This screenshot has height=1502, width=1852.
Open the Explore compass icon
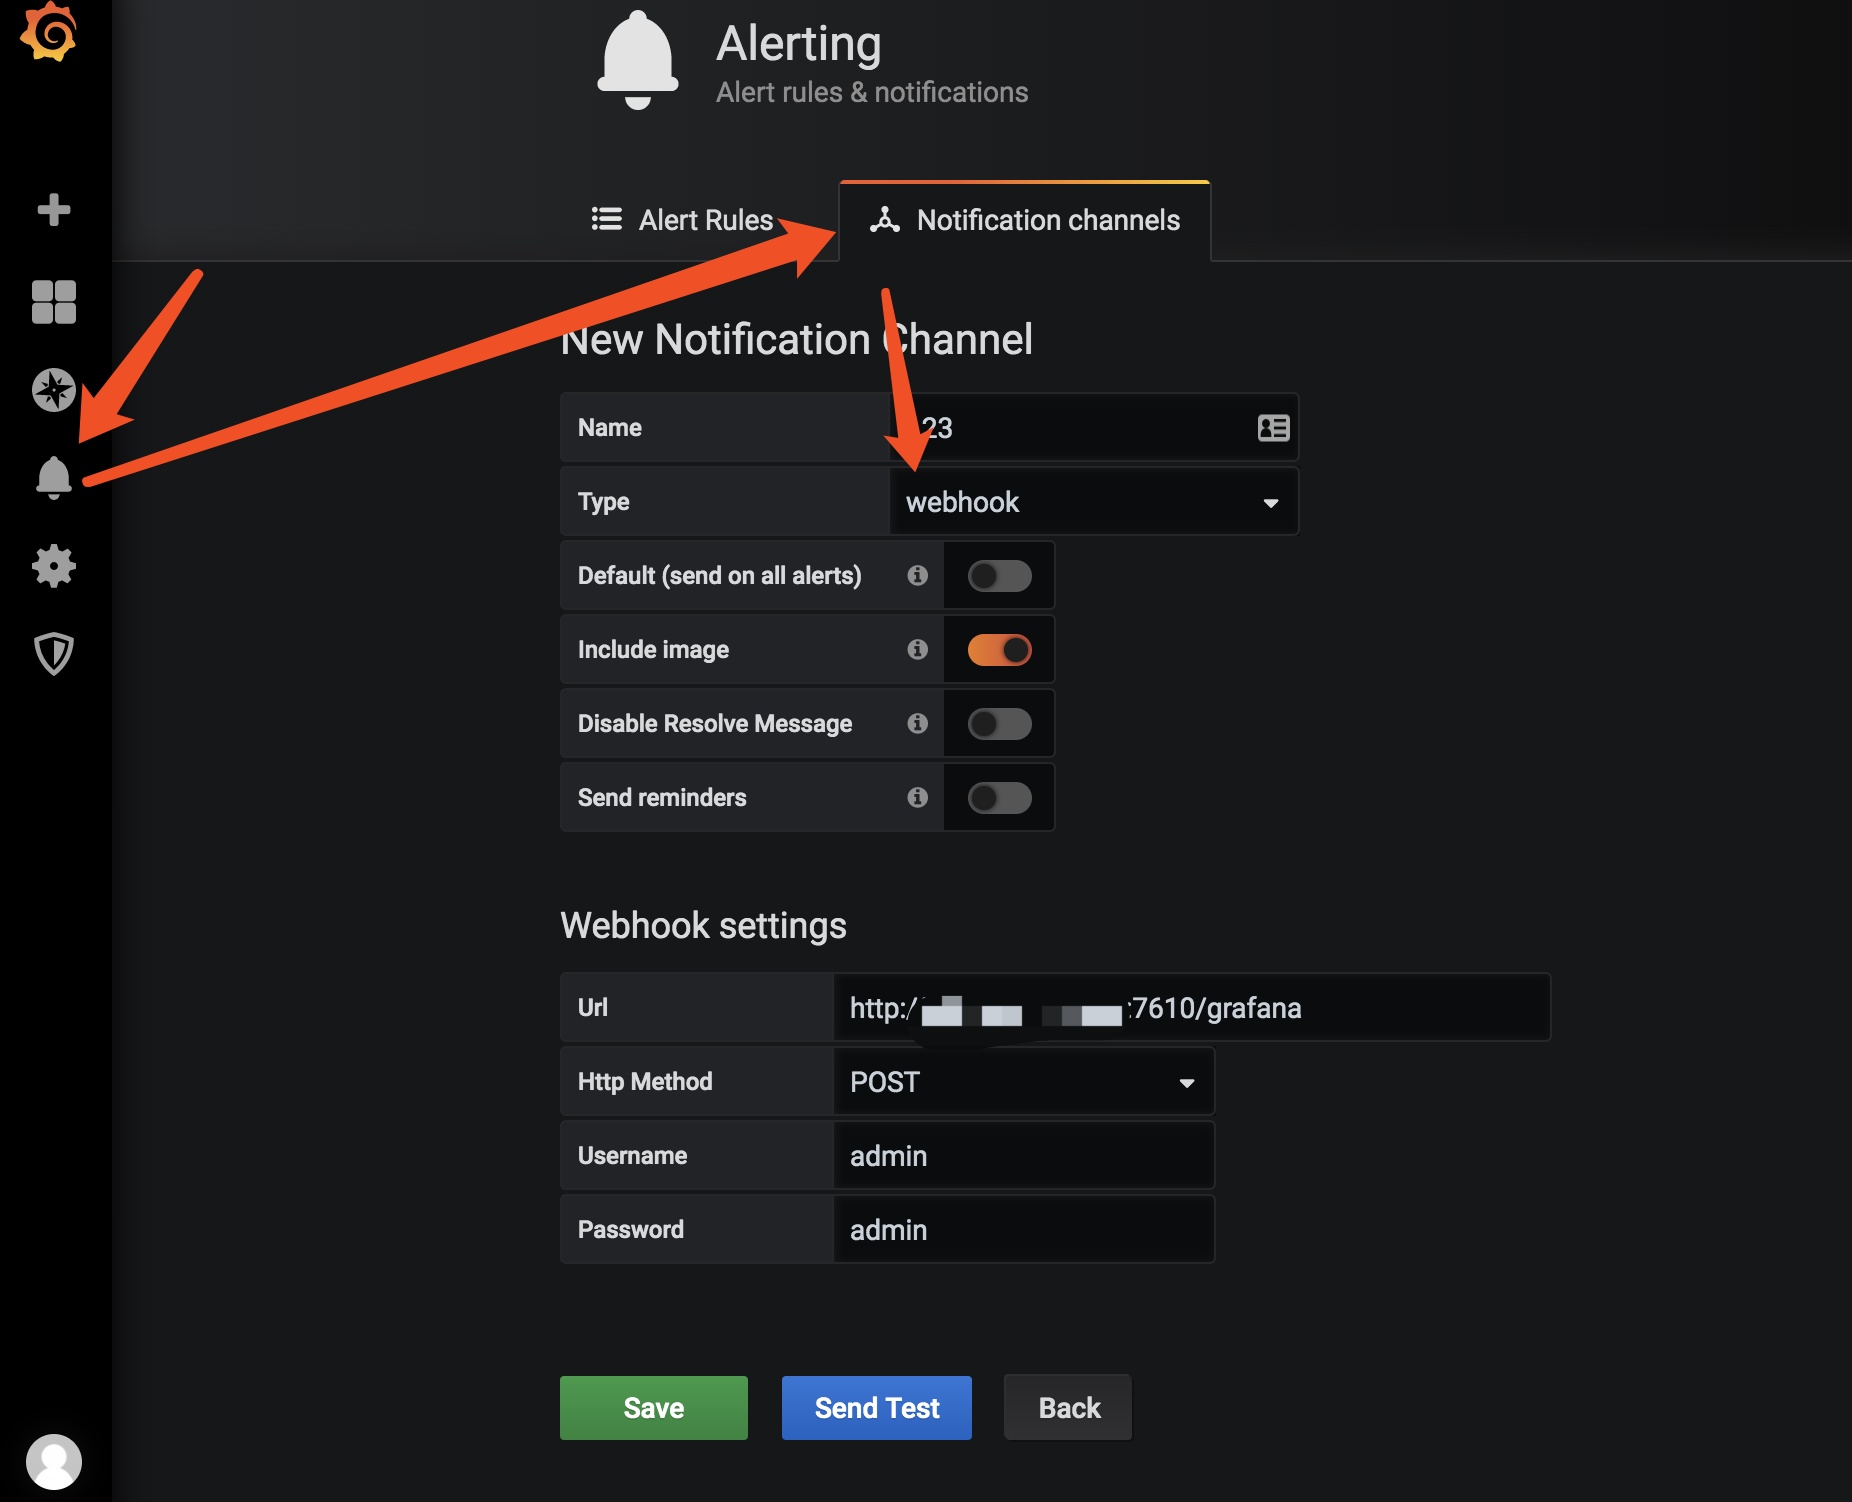click(x=54, y=390)
